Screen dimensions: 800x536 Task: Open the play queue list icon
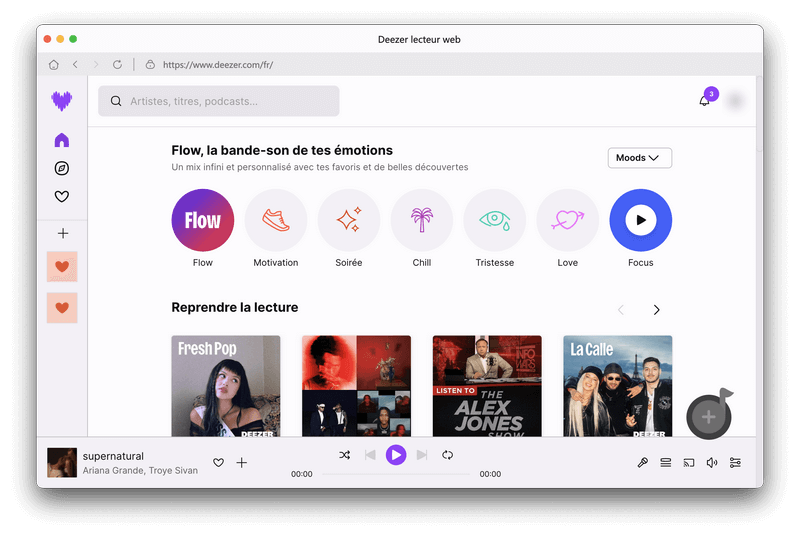[666, 462]
